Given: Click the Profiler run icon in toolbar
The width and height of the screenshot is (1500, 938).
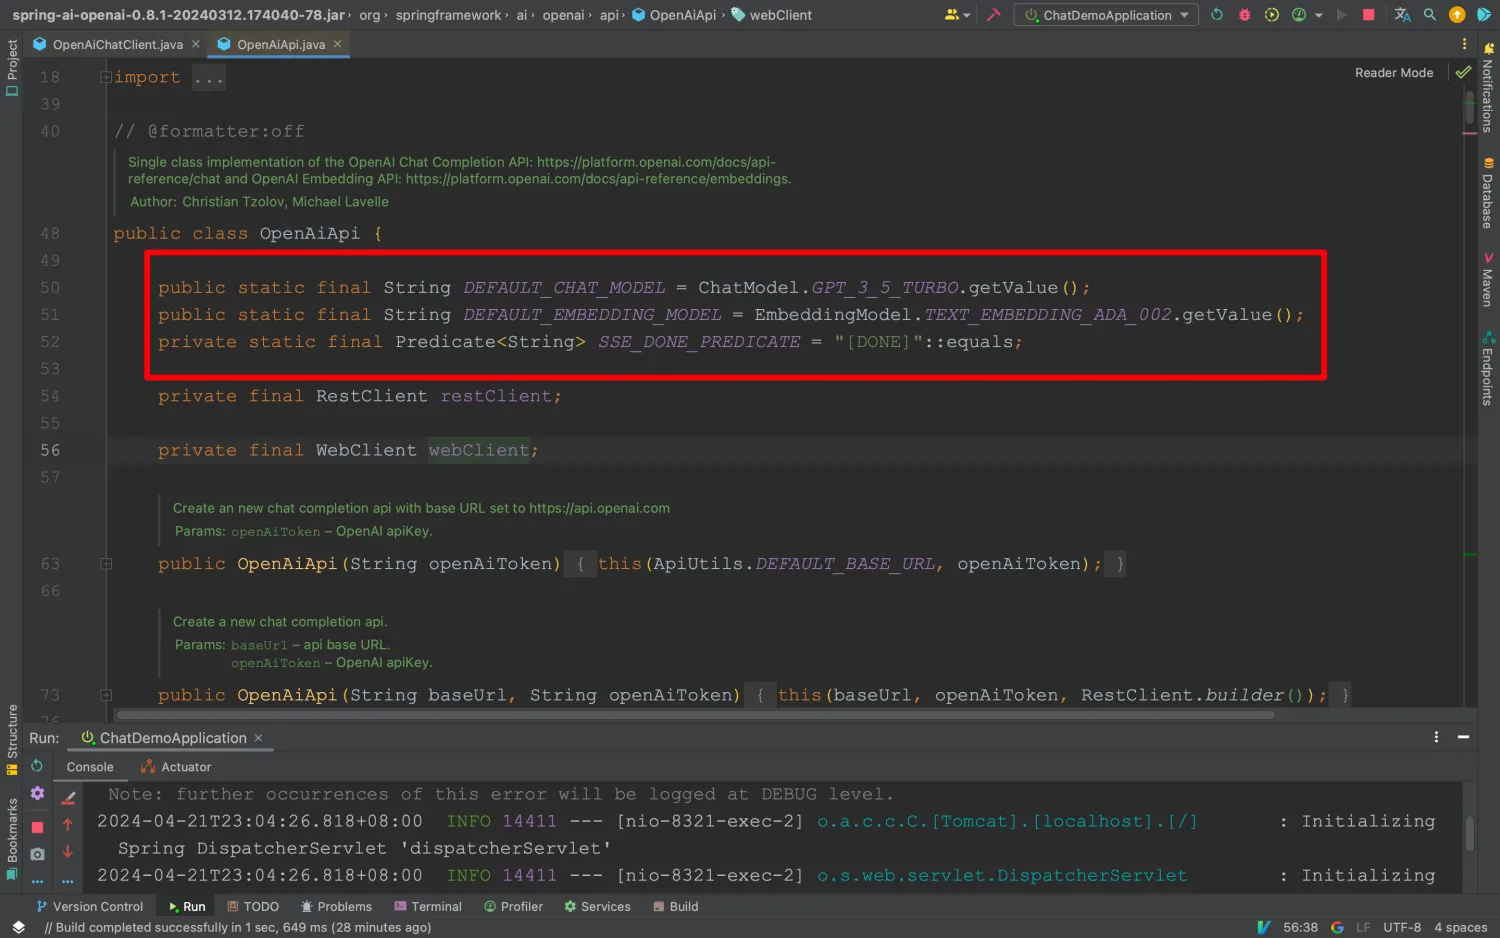Looking at the screenshot, I should 1299,15.
